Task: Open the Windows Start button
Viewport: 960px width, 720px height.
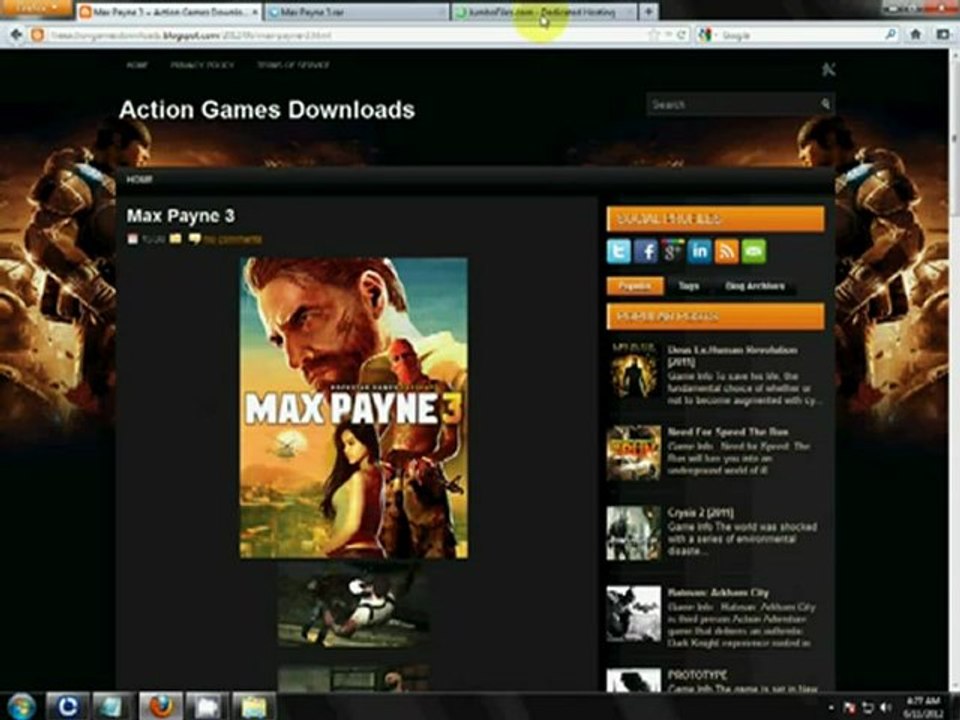Action: point(21,707)
